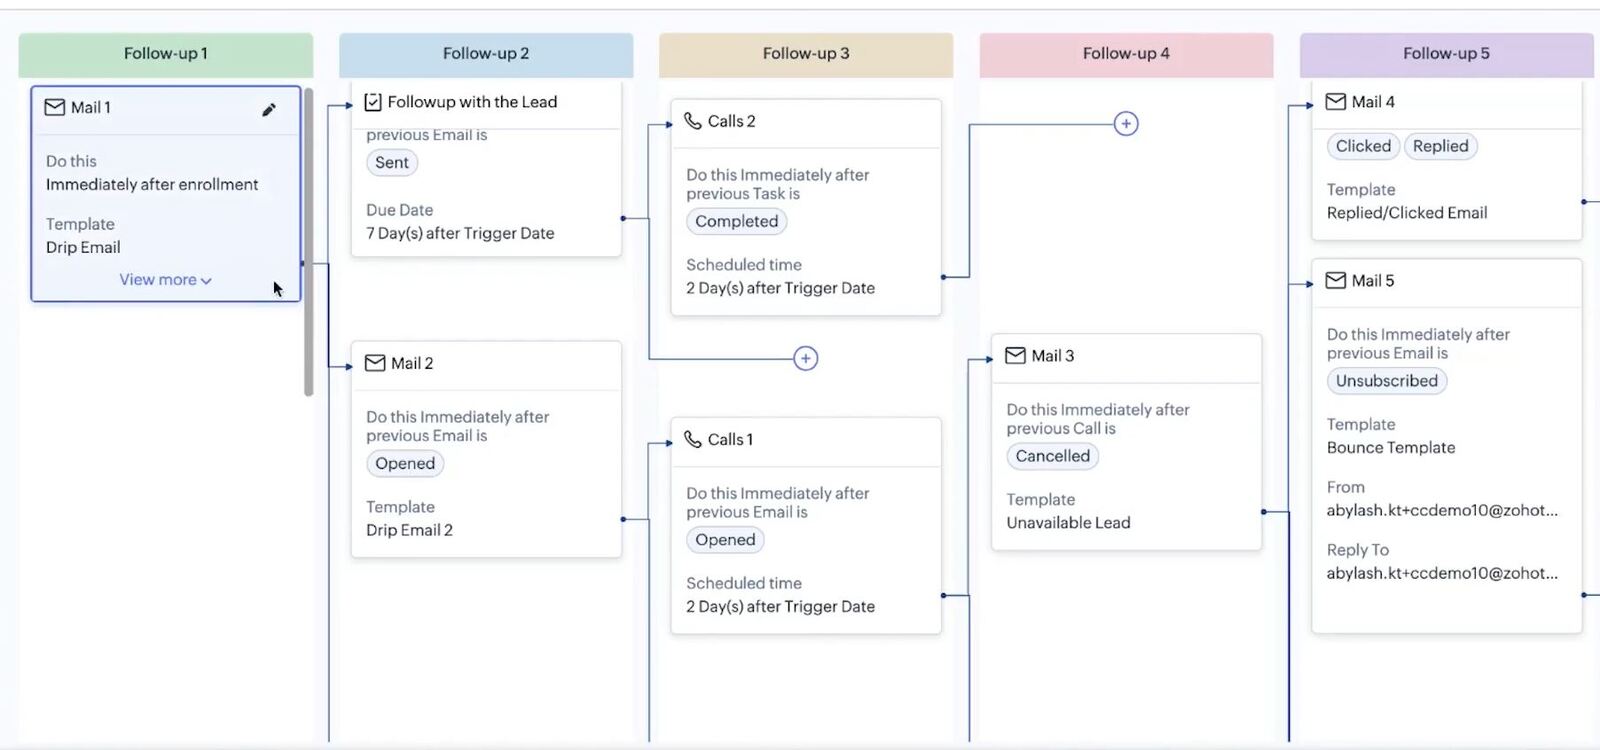Click the envelope icon on Mail 5 card

(x=1335, y=281)
